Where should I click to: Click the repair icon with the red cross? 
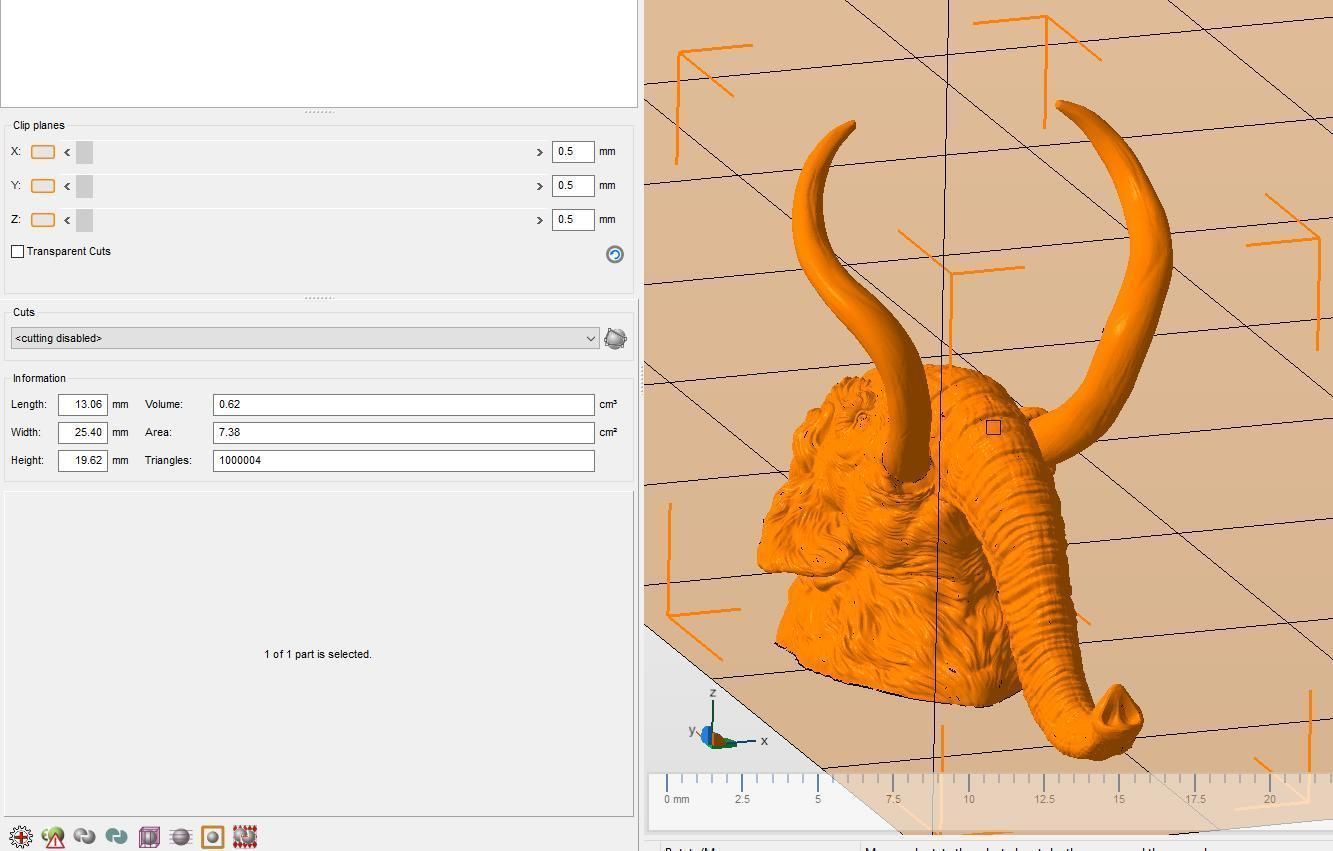21,837
